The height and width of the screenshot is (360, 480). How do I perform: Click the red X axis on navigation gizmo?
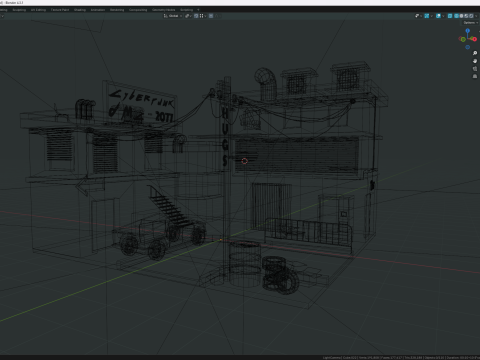point(475,39)
